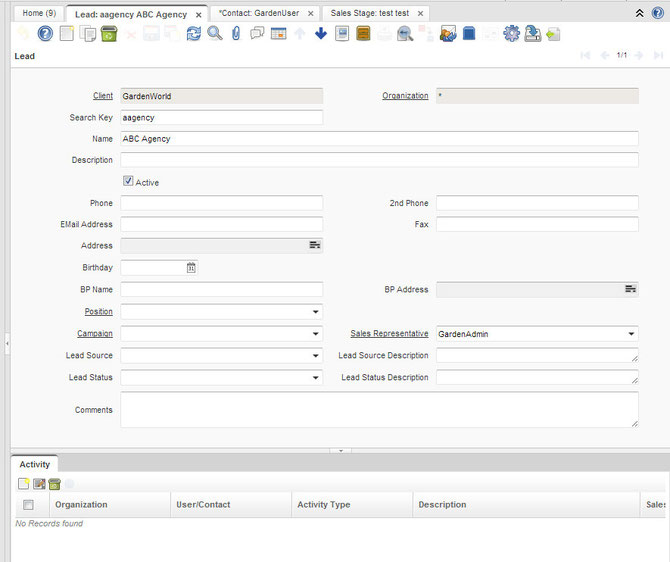Check the select-all checkbox in Activity grid
This screenshot has height=562, width=670.
coord(28,505)
